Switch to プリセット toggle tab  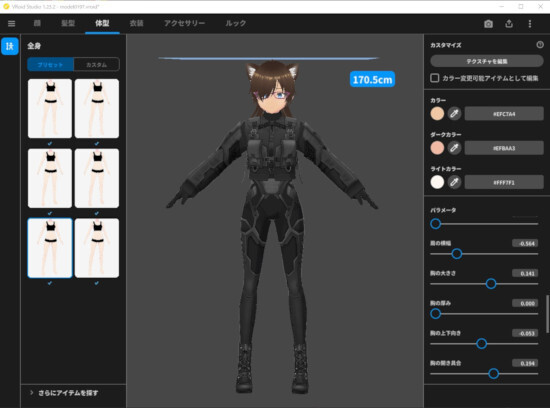coord(51,65)
